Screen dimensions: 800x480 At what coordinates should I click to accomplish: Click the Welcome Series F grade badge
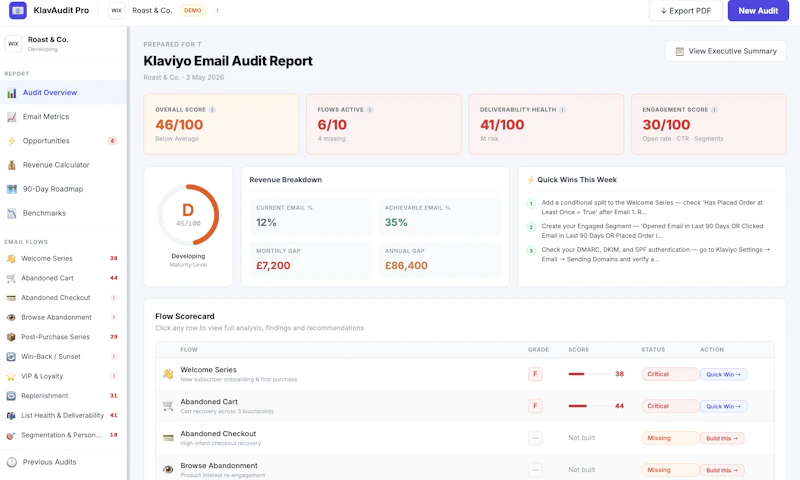[535, 374]
